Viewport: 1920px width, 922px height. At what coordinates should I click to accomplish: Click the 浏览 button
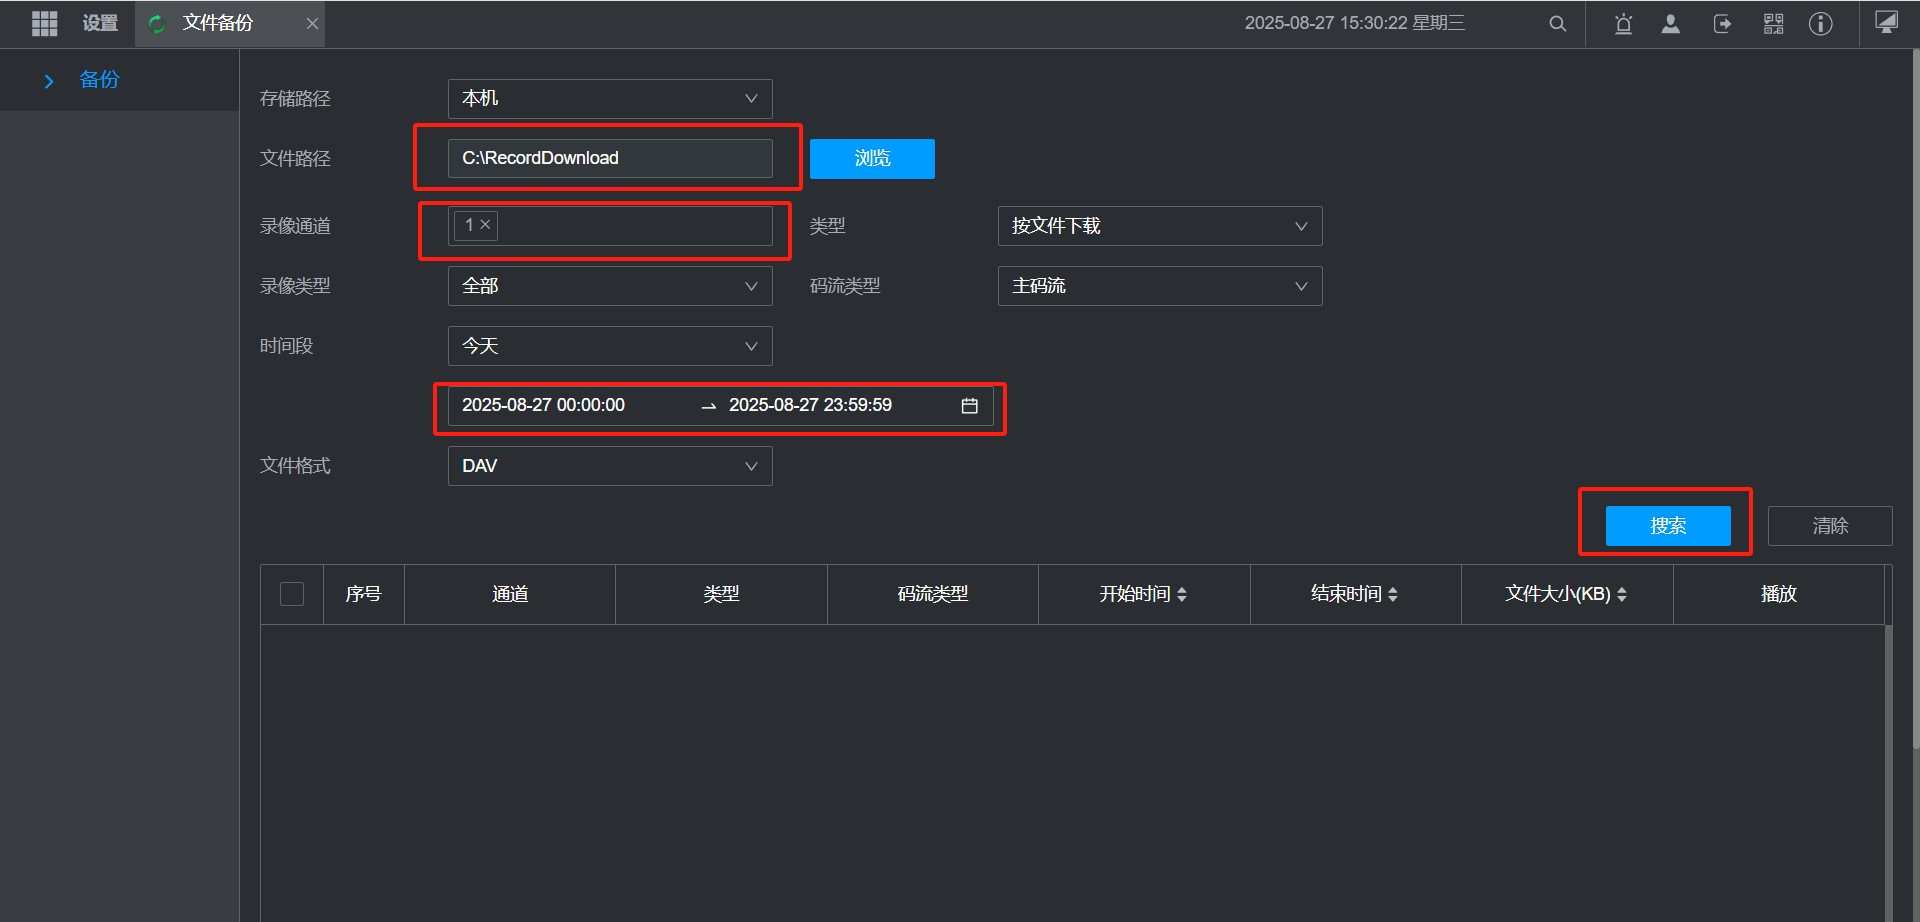click(871, 159)
